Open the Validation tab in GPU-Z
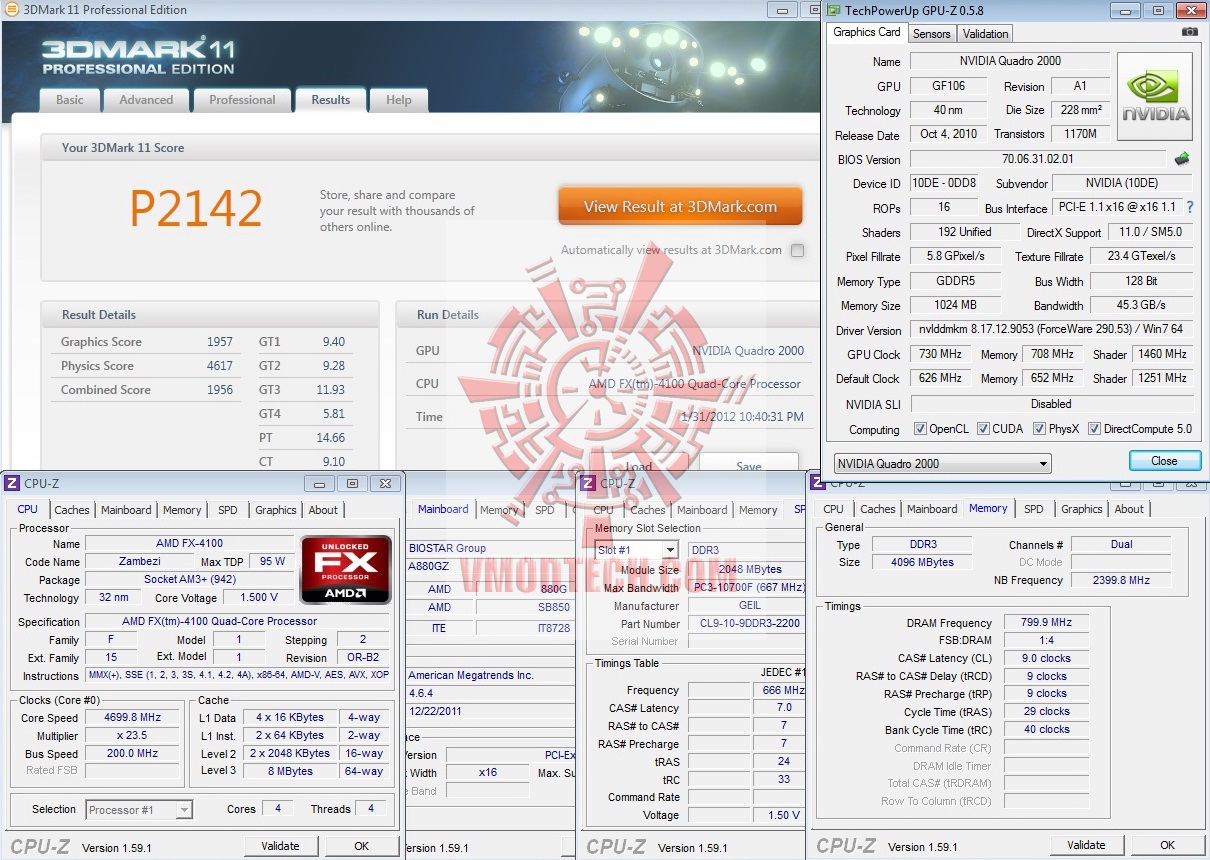This screenshot has height=860, width=1210. click(986, 33)
